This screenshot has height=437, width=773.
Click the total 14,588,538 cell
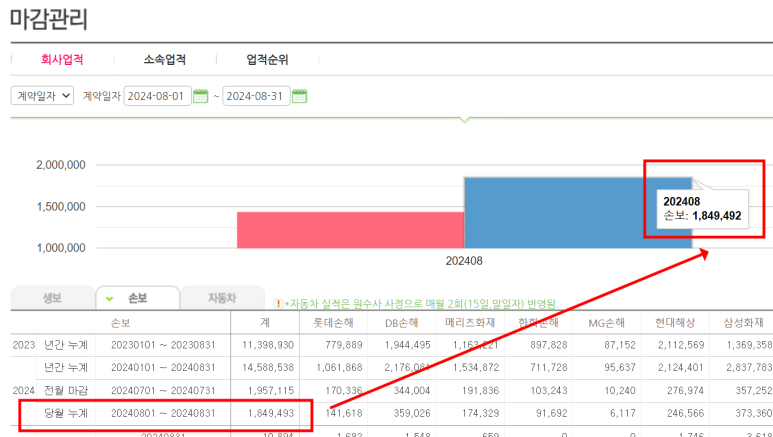pos(268,367)
